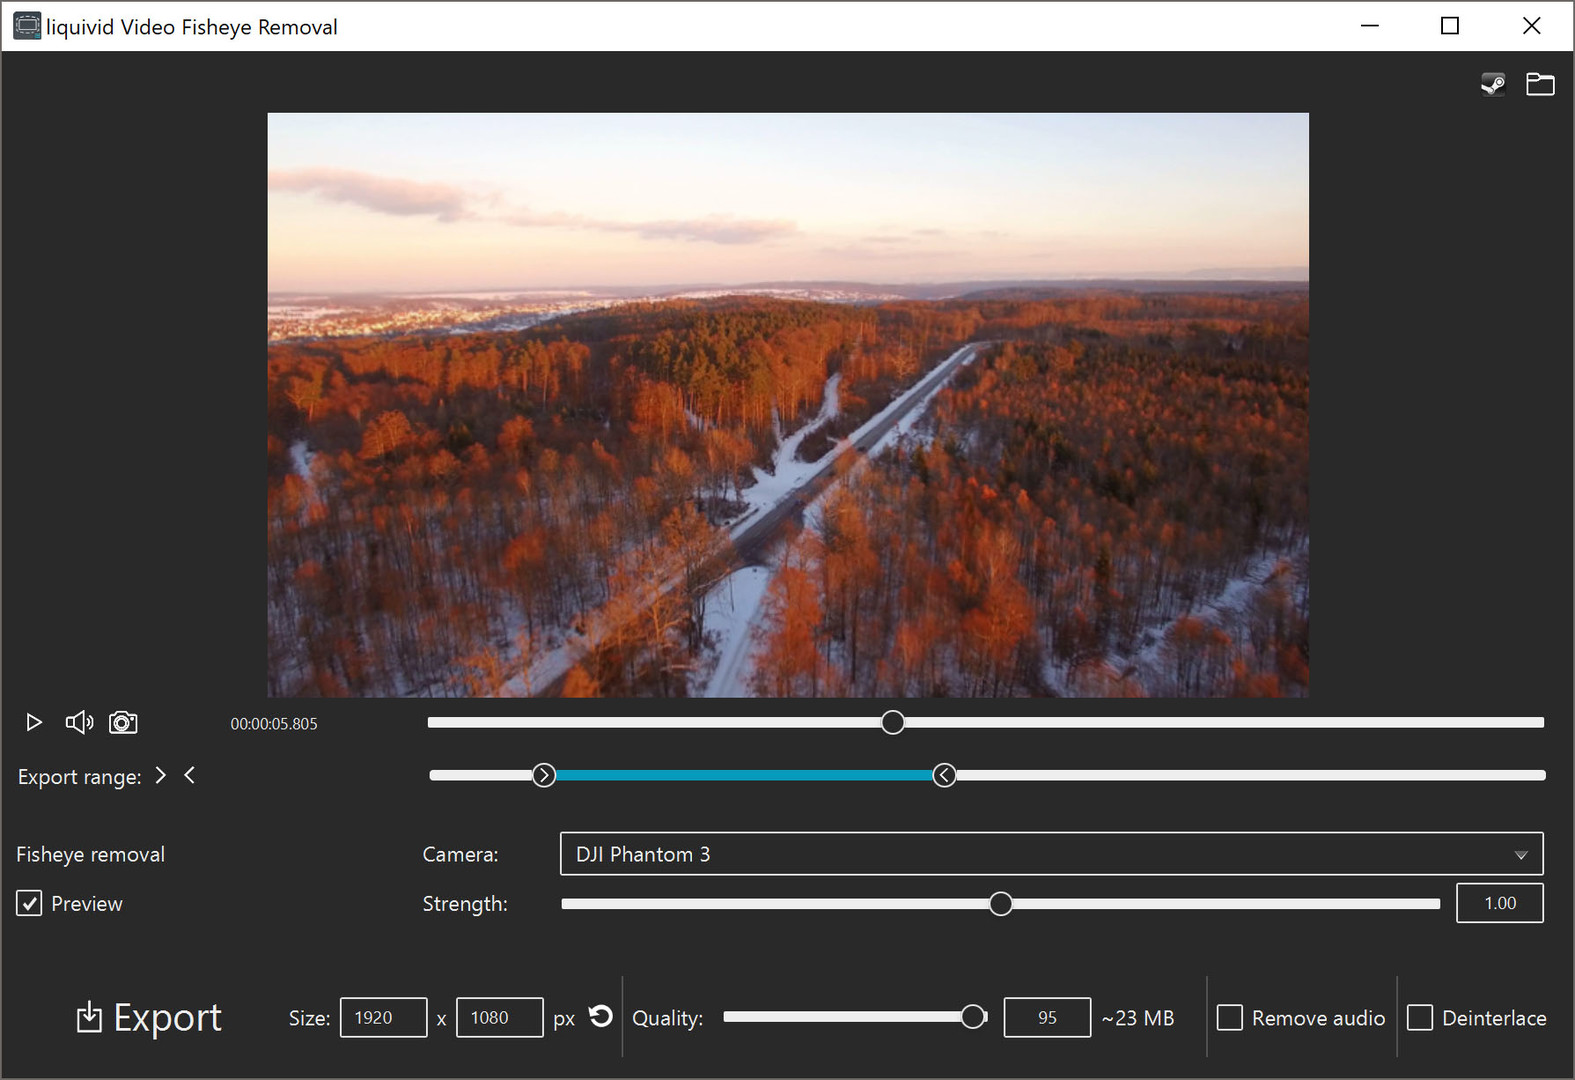Image resolution: width=1575 pixels, height=1080 pixels.
Task: Open a video file via folder icon
Action: click(1540, 84)
